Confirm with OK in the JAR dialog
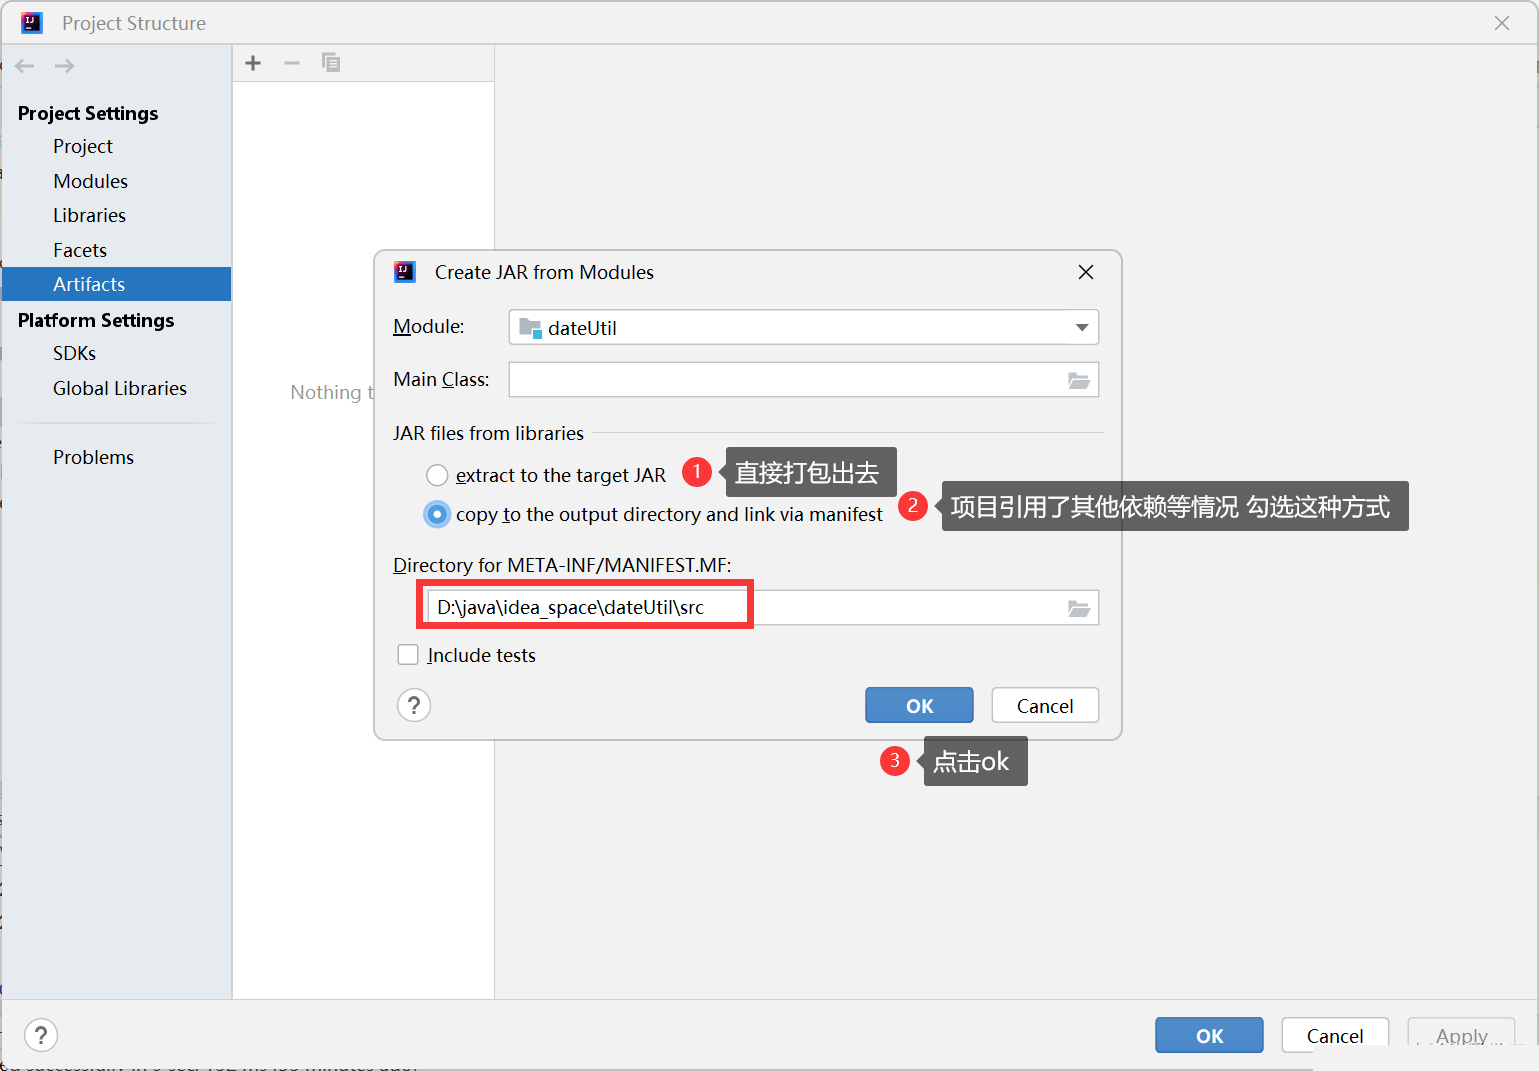The height and width of the screenshot is (1071, 1539). coord(918,705)
